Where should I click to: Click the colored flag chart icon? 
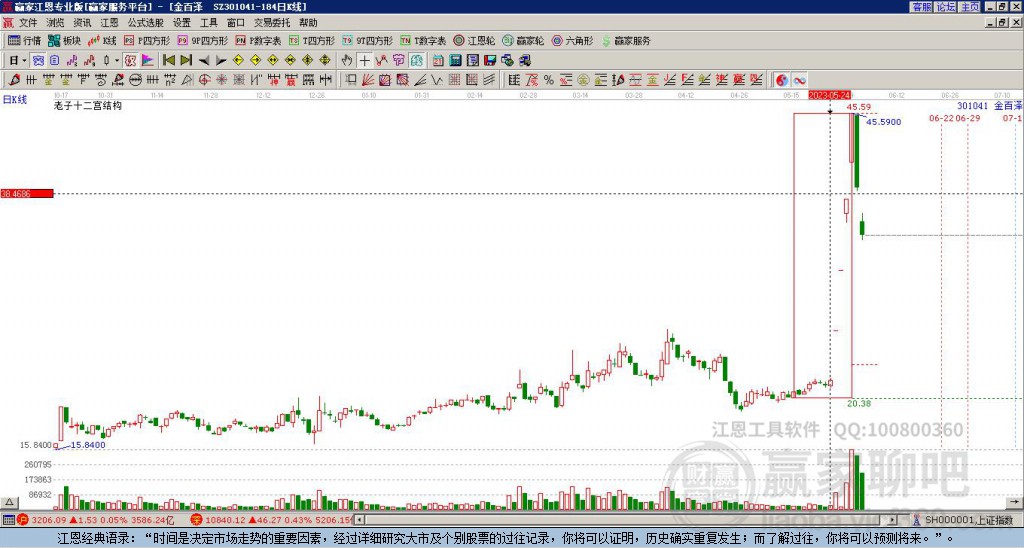(148, 61)
